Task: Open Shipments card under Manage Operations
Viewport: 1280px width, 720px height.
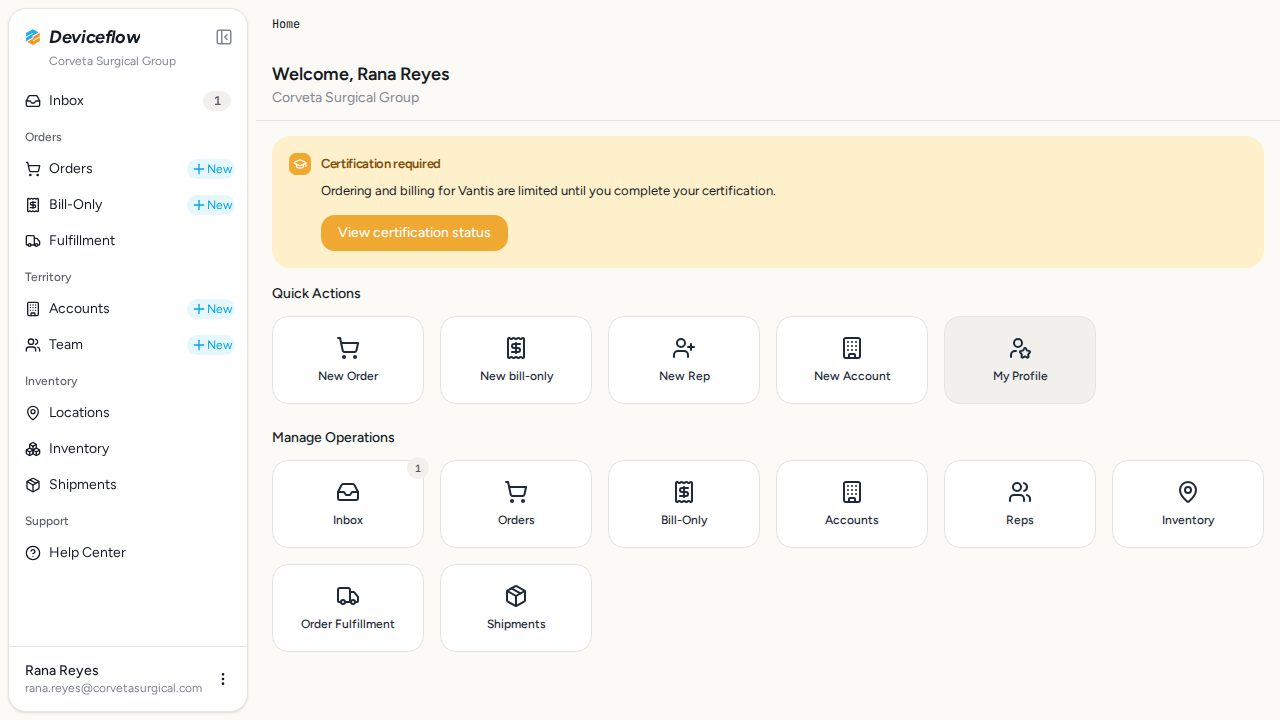Action: tap(516, 608)
